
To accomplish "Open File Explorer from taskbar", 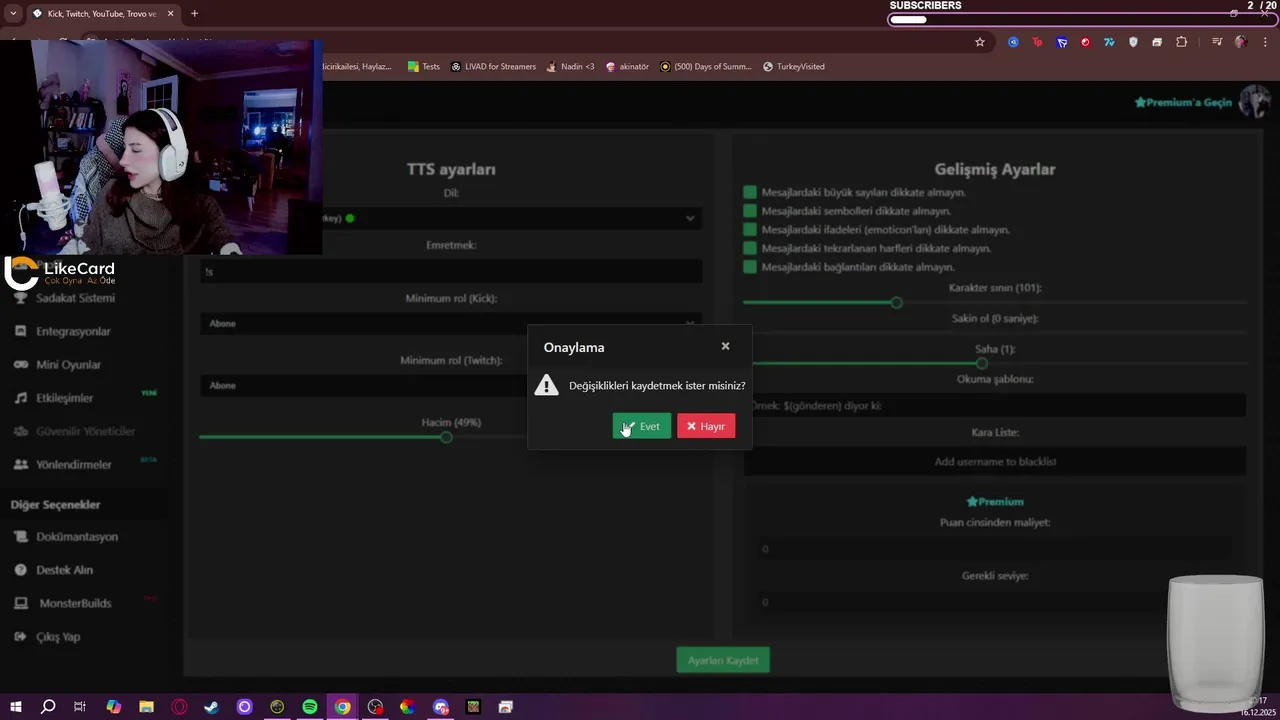I will click(x=146, y=707).
